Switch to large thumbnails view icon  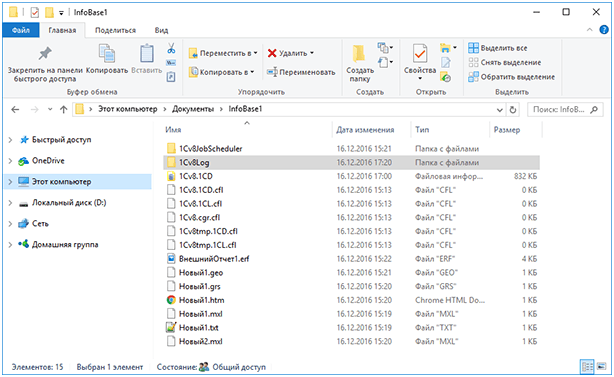(x=601, y=367)
